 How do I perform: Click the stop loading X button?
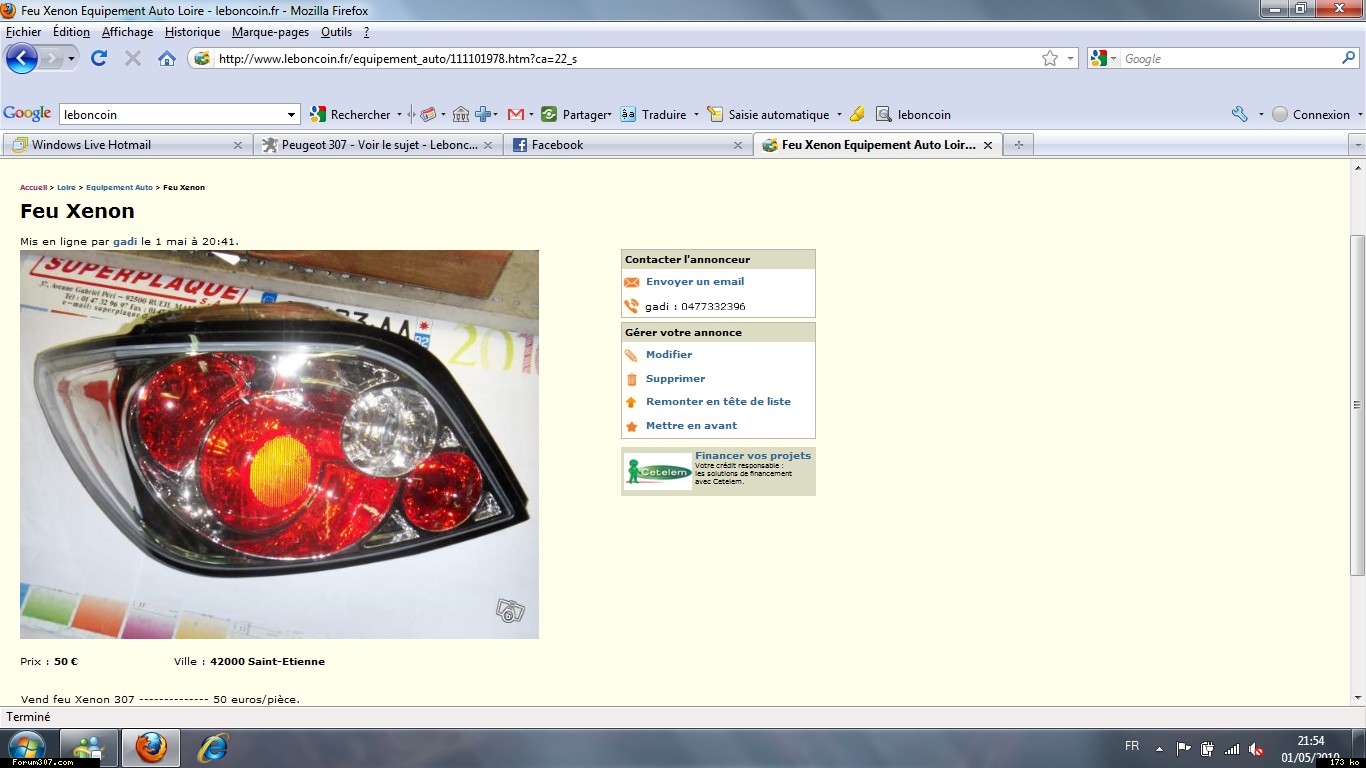tap(132, 59)
